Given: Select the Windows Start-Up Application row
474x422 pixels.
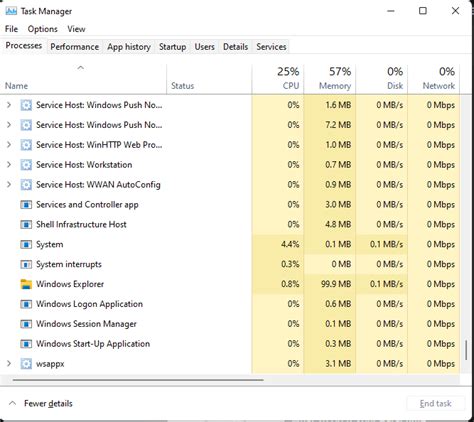Looking at the screenshot, I should [230, 344].
